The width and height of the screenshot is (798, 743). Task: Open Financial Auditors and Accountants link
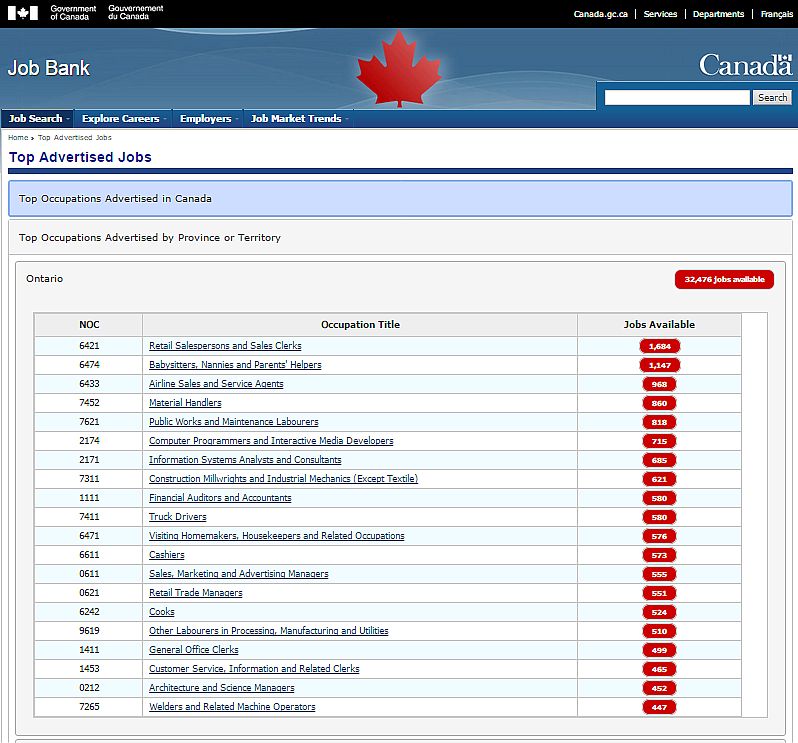(x=220, y=498)
